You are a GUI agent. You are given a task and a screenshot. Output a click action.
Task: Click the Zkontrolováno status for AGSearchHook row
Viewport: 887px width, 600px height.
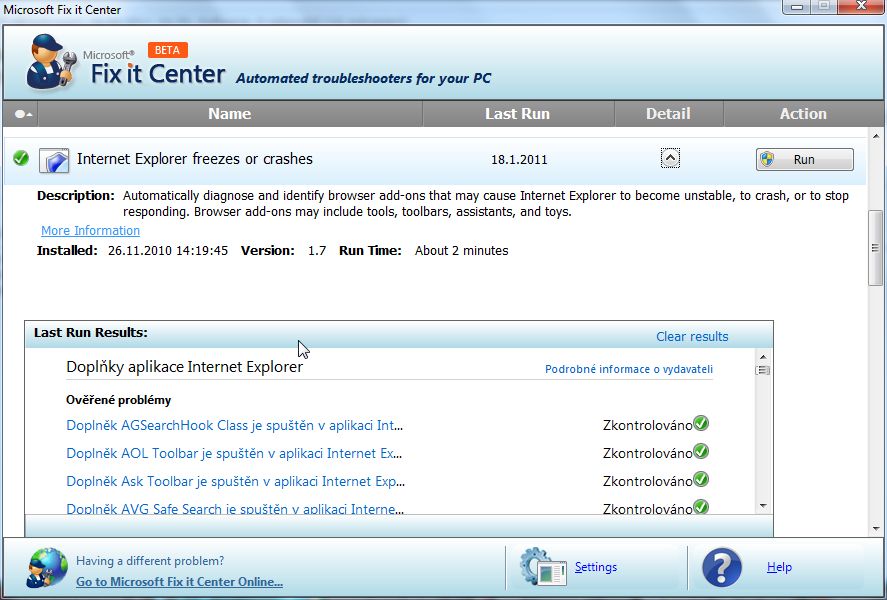pyautogui.click(x=647, y=425)
